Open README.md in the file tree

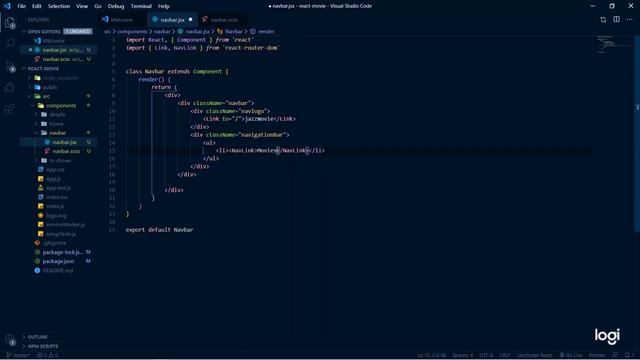pos(58,270)
